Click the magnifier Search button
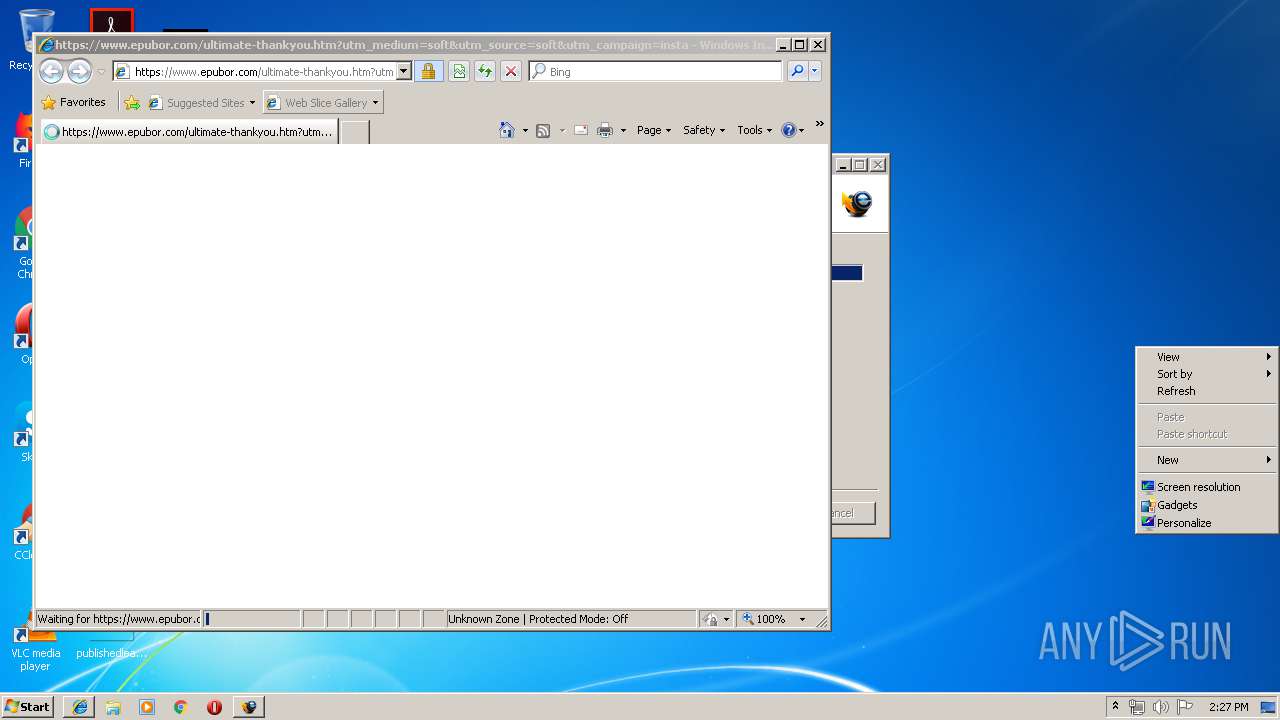Viewport: 1280px width, 720px height. click(797, 71)
